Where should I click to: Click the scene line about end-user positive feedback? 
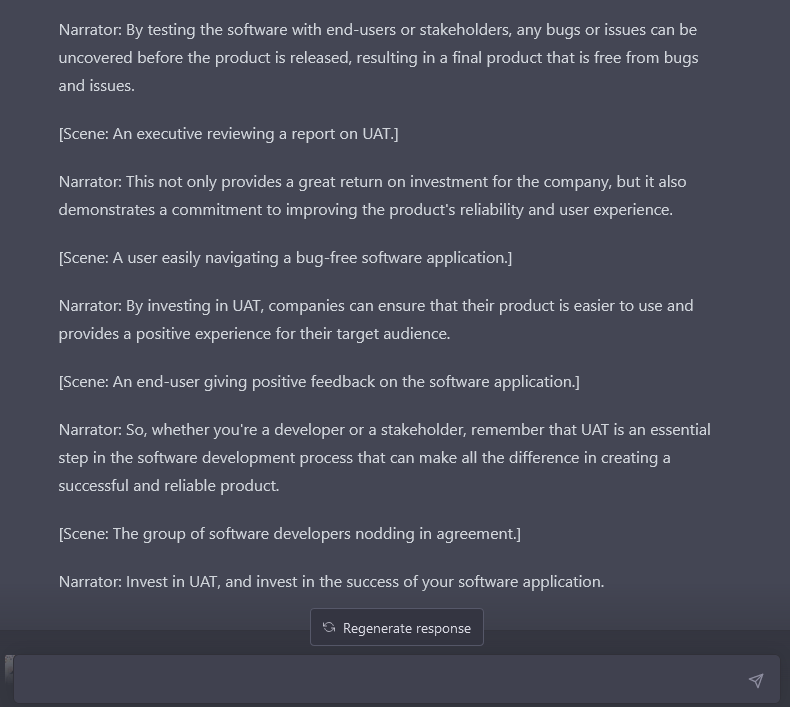point(319,381)
